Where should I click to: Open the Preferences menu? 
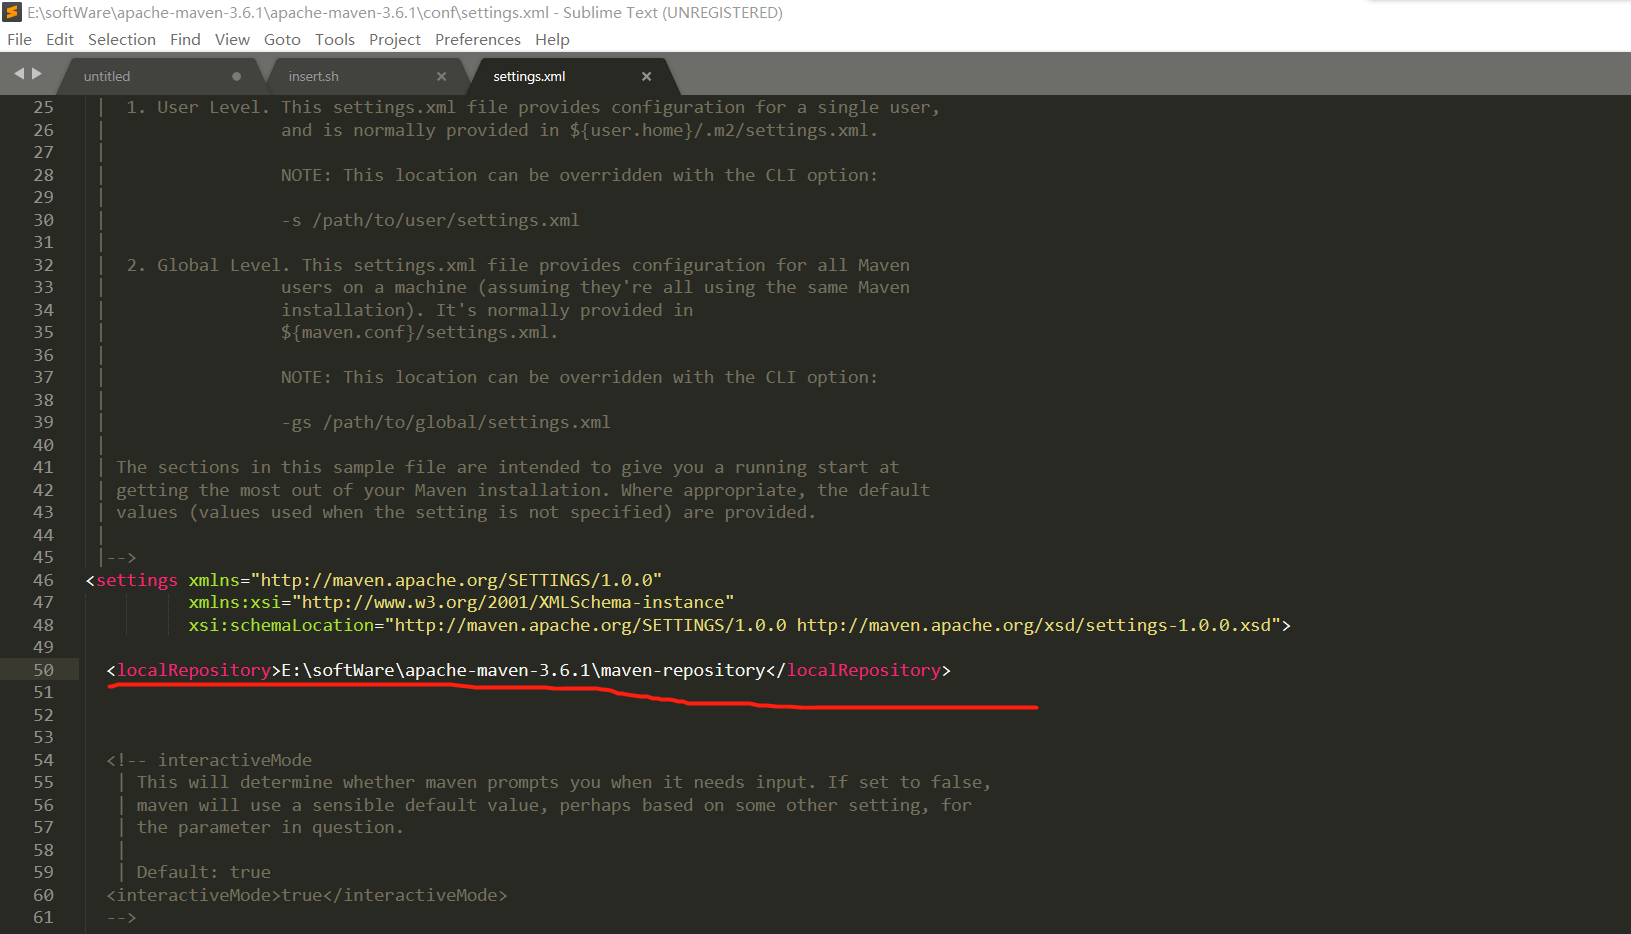[477, 39]
